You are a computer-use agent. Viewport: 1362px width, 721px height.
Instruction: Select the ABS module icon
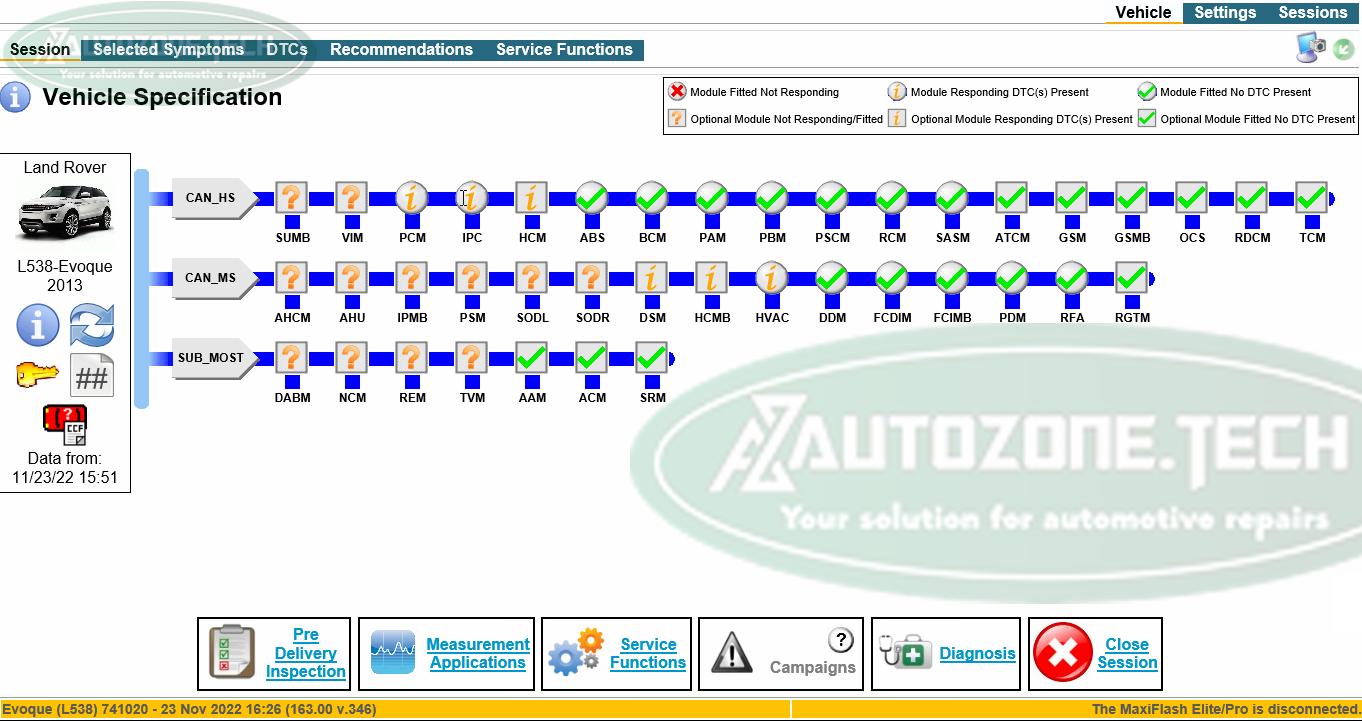click(592, 199)
